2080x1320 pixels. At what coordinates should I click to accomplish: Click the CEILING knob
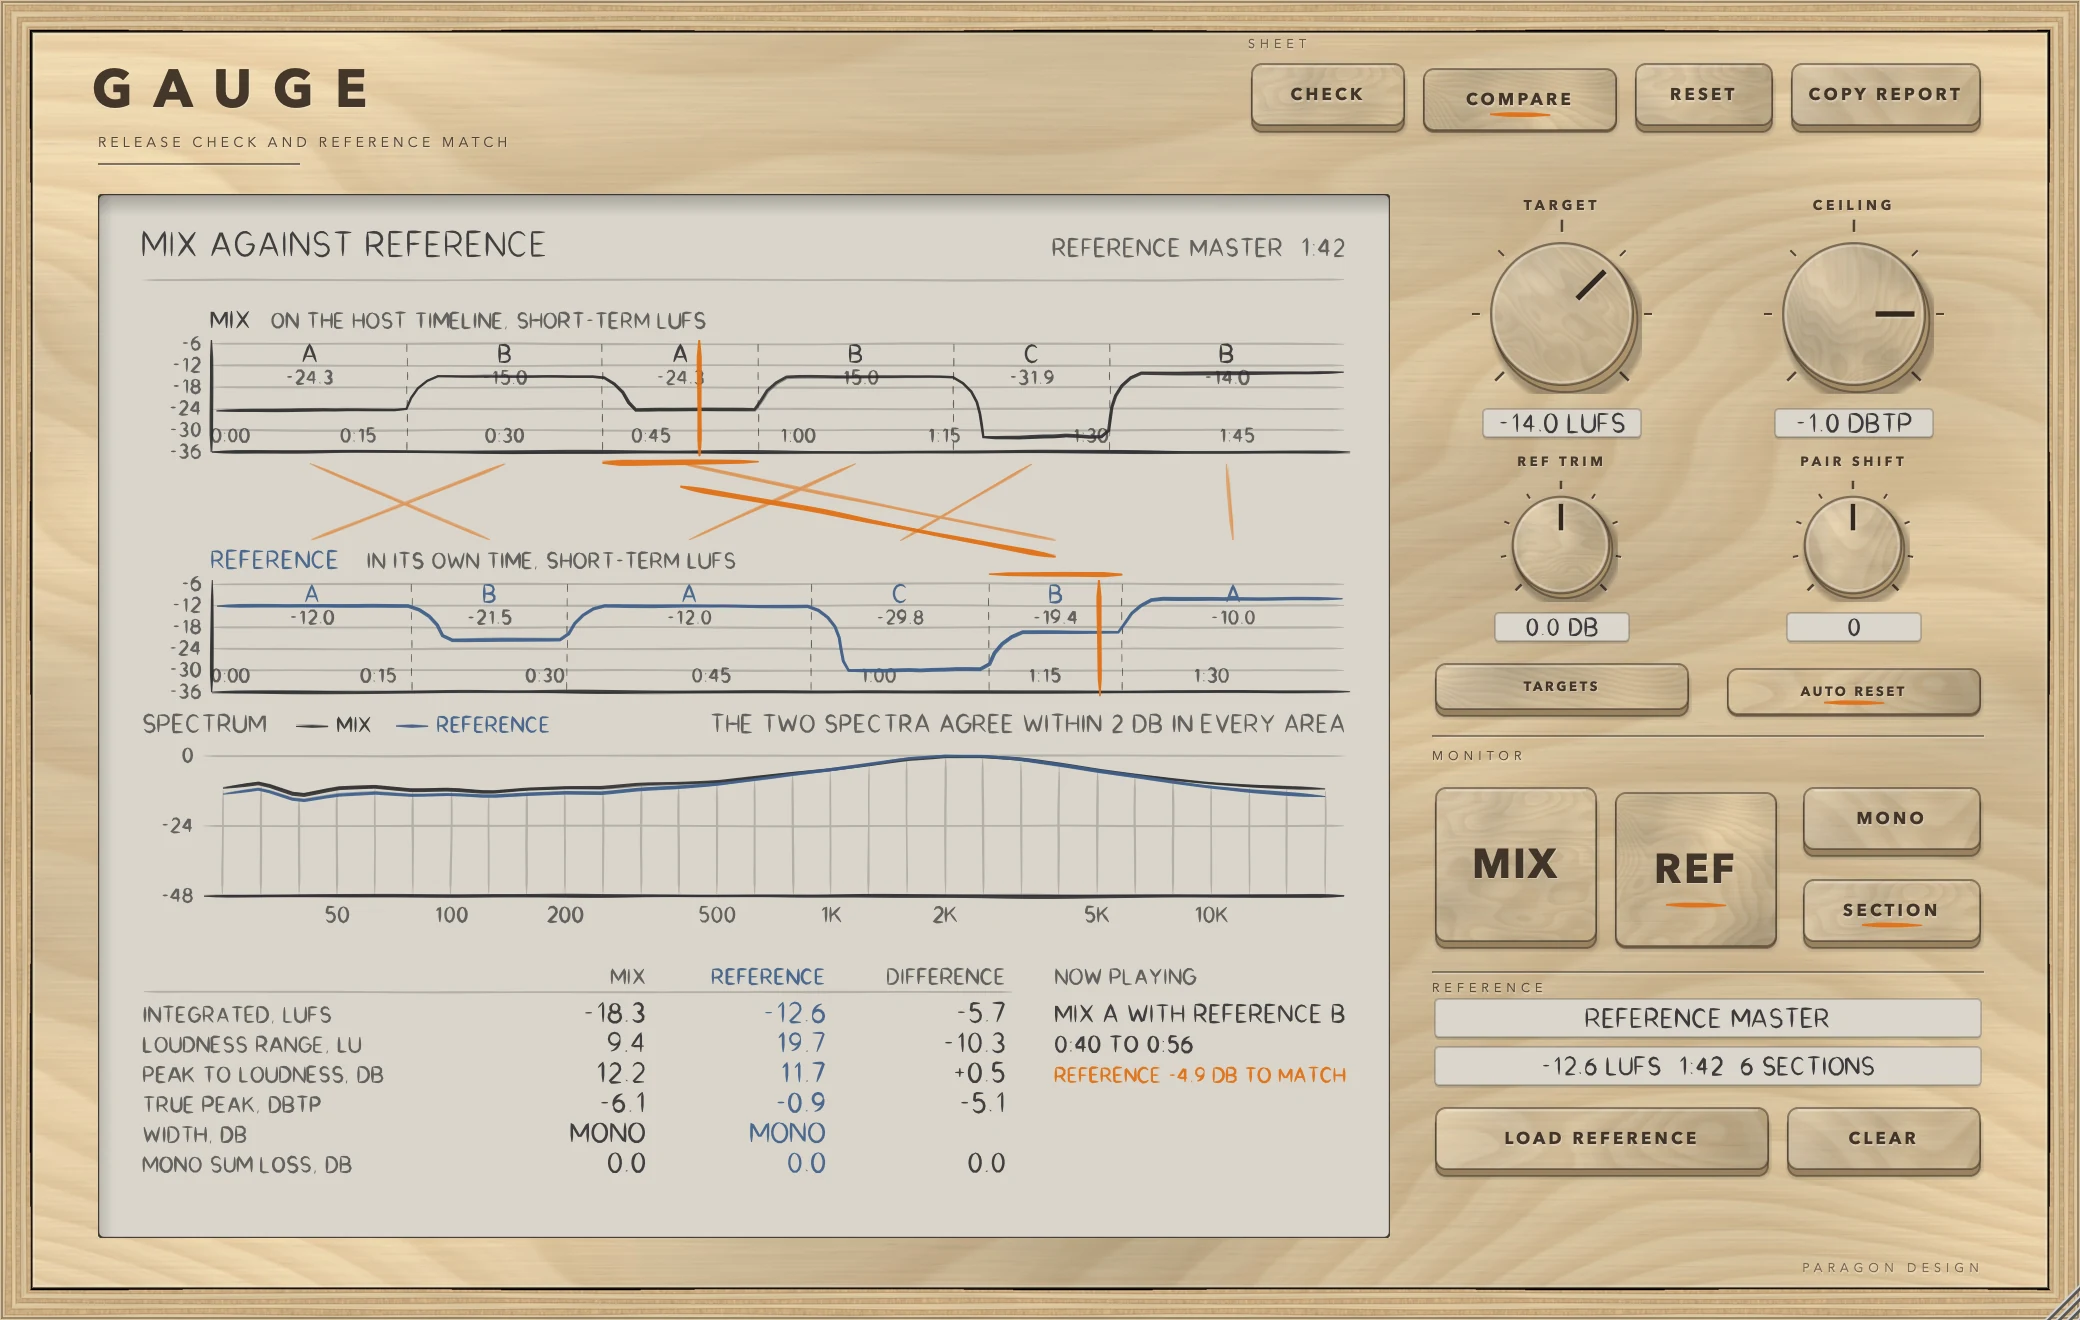coord(1854,315)
